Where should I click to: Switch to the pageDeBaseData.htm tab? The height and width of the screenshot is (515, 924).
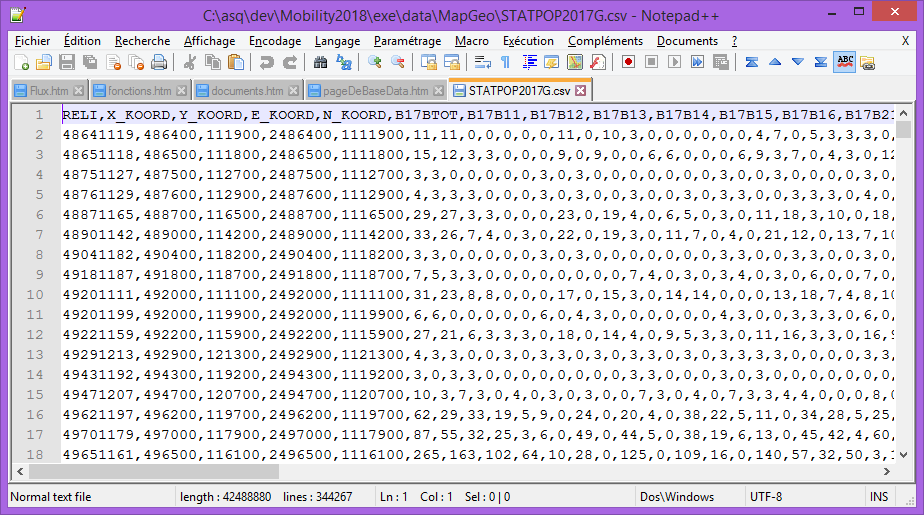pyautogui.click(x=375, y=90)
